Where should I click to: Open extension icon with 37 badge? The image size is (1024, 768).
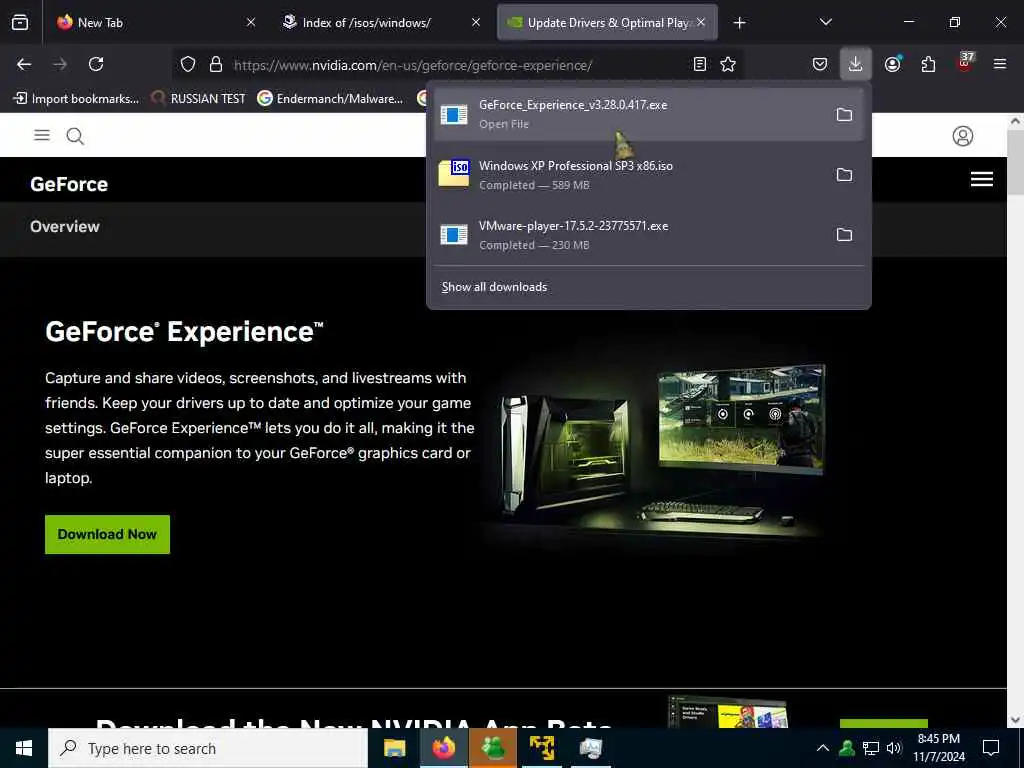point(965,63)
